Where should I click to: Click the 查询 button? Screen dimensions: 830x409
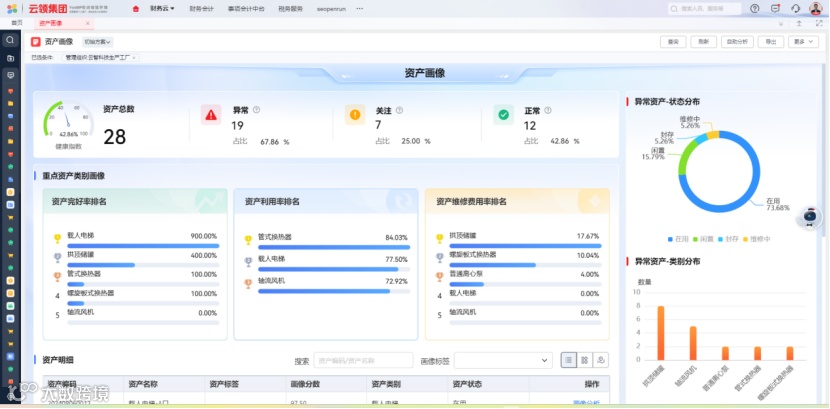[673, 42]
